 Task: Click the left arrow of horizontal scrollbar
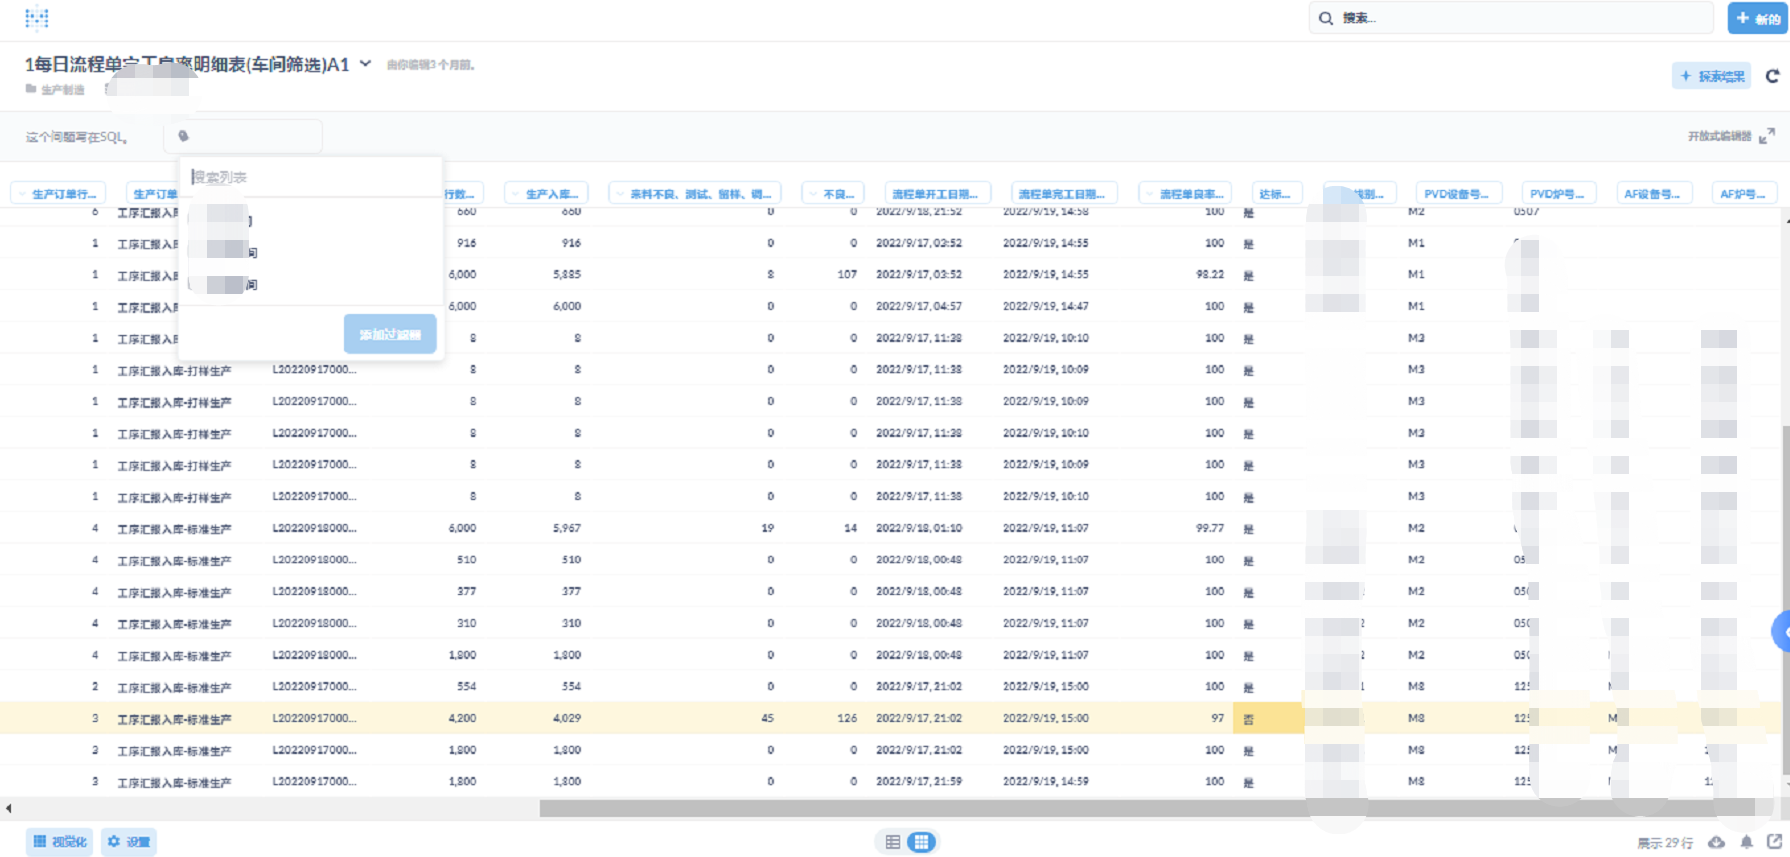click(x=8, y=808)
